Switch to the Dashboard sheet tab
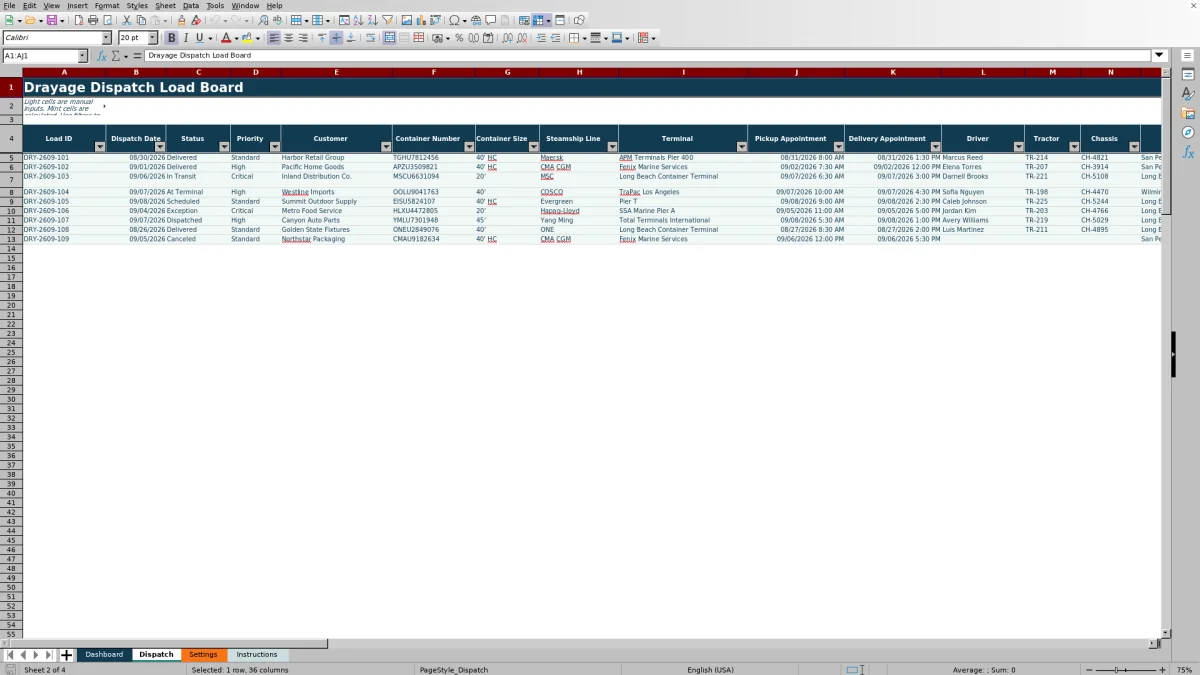Image resolution: width=1200 pixels, height=675 pixels. (x=104, y=655)
